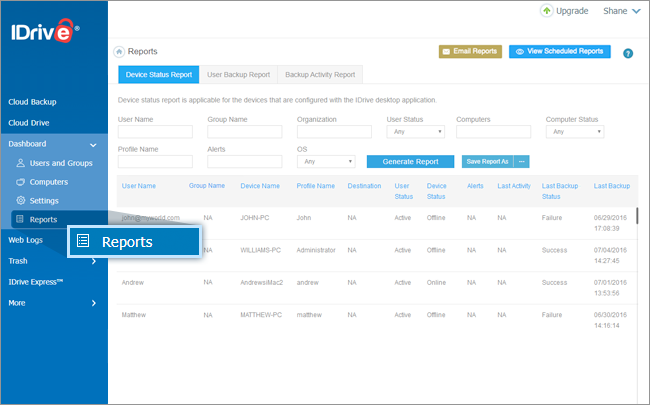Viewport: 650px width, 405px height.
Task: Open the help question mark icon
Action: pyautogui.click(x=628, y=53)
